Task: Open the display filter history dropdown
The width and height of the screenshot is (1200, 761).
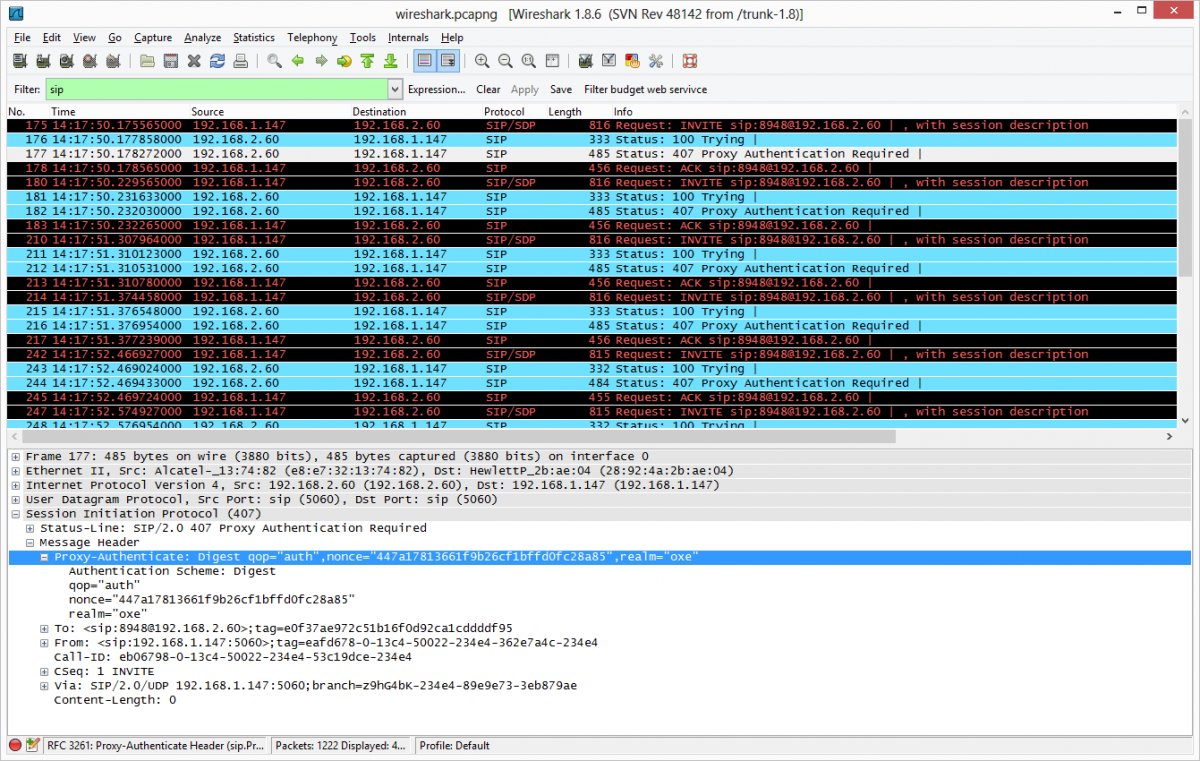Action: (x=395, y=89)
